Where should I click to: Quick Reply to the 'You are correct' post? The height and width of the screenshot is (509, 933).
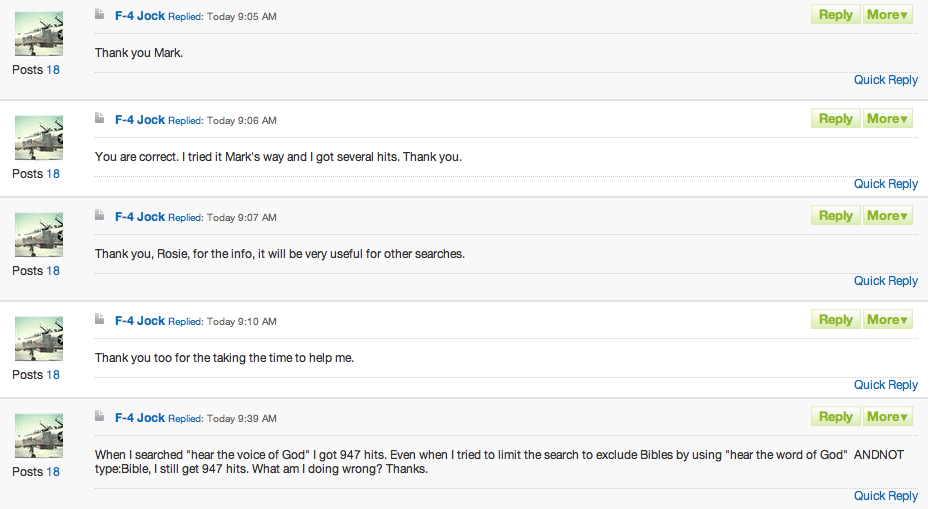(885, 184)
